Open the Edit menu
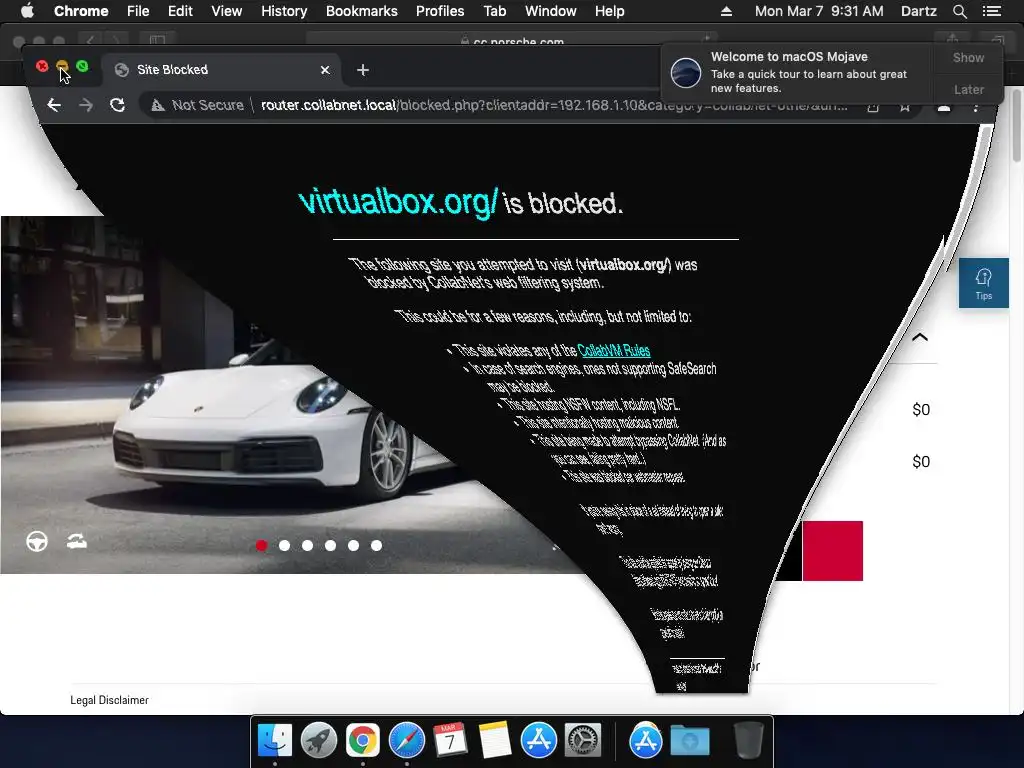The width and height of the screenshot is (1024, 768). tap(180, 11)
